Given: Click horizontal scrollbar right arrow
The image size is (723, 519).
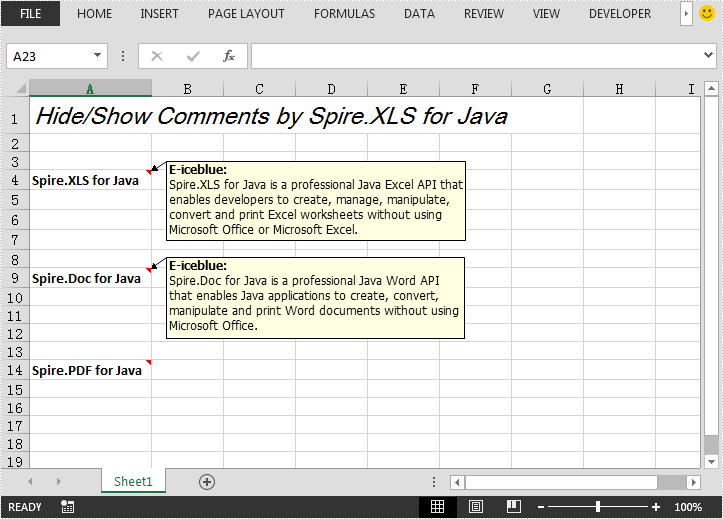Looking at the screenshot, I should coord(693,483).
